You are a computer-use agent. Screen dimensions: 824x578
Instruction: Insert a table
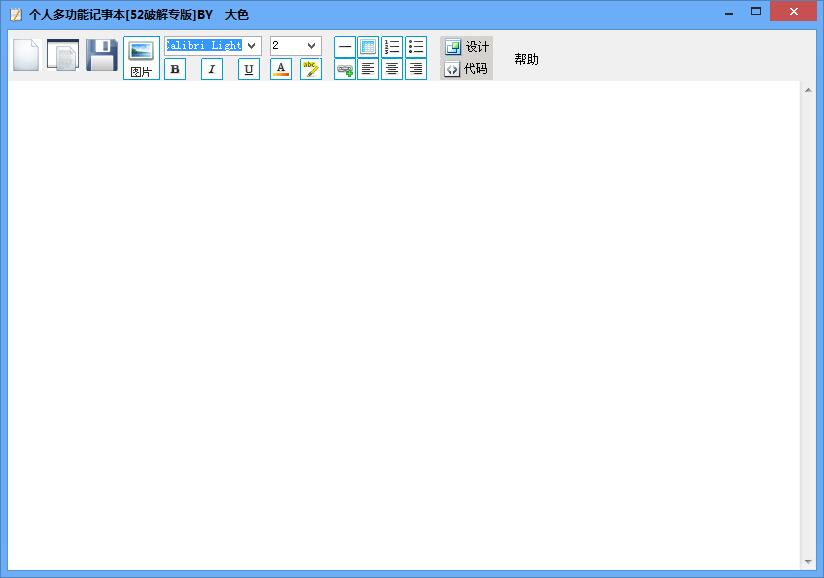click(368, 47)
